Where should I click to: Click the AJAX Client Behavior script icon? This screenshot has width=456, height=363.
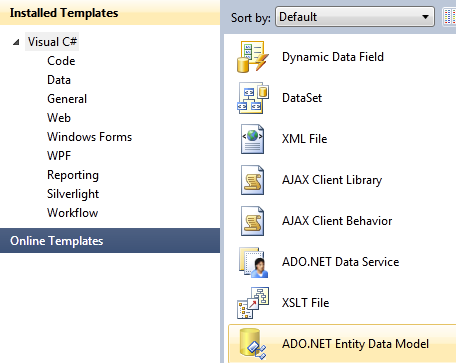point(253,221)
